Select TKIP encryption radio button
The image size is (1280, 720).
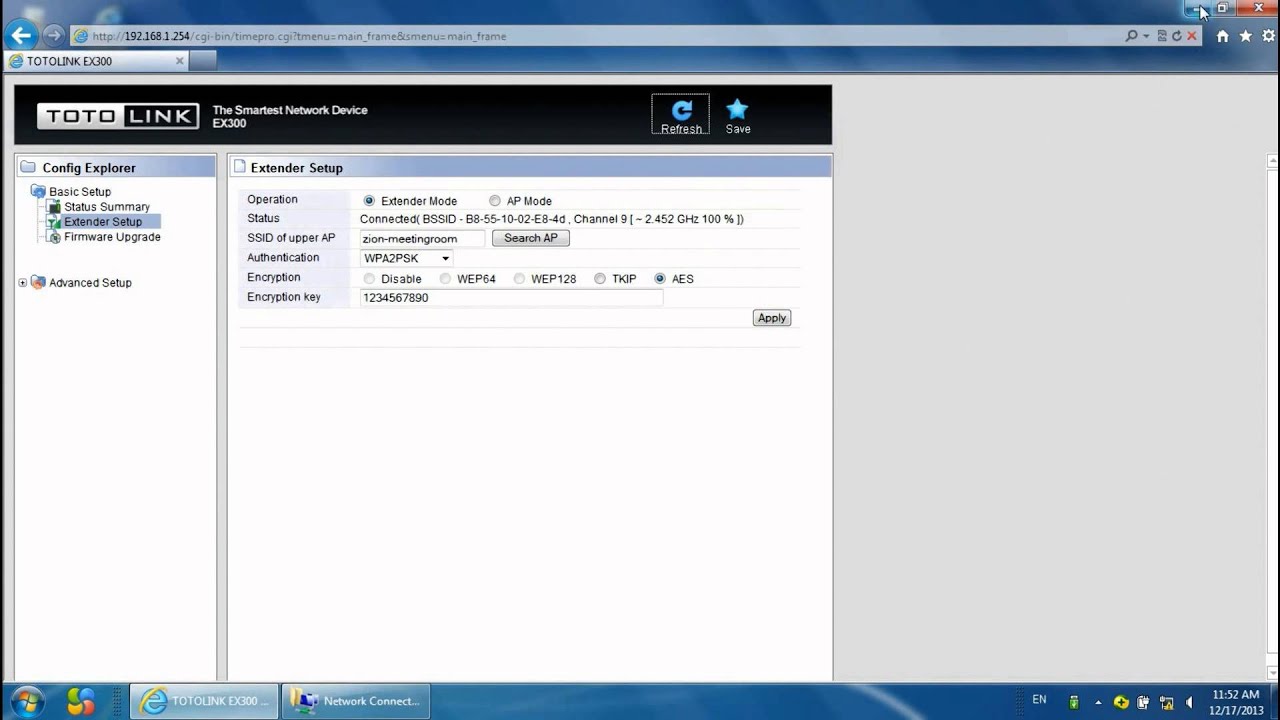(x=600, y=279)
